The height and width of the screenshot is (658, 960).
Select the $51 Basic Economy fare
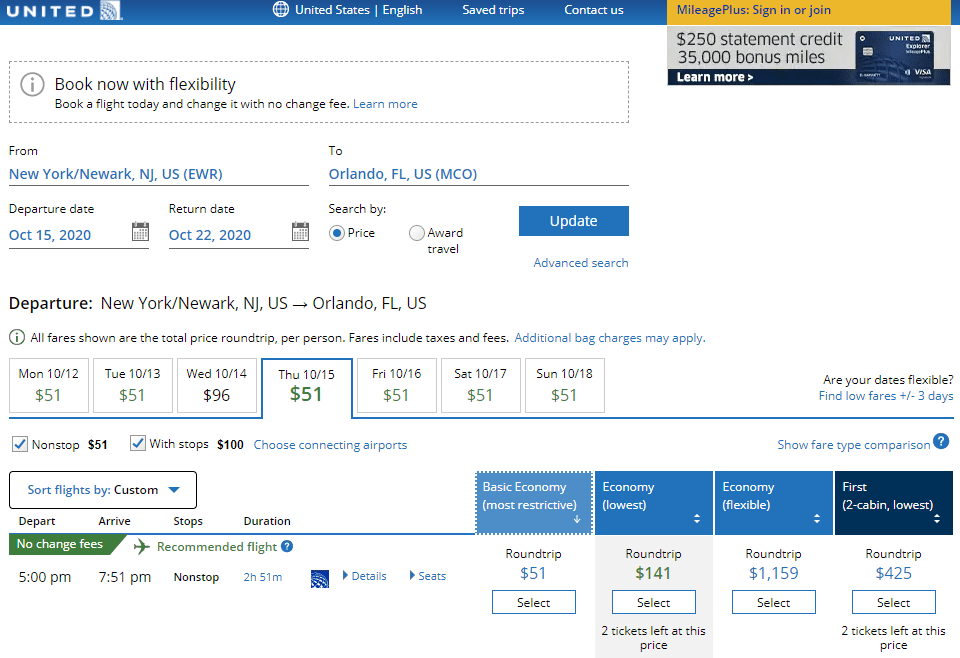coord(534,602)
